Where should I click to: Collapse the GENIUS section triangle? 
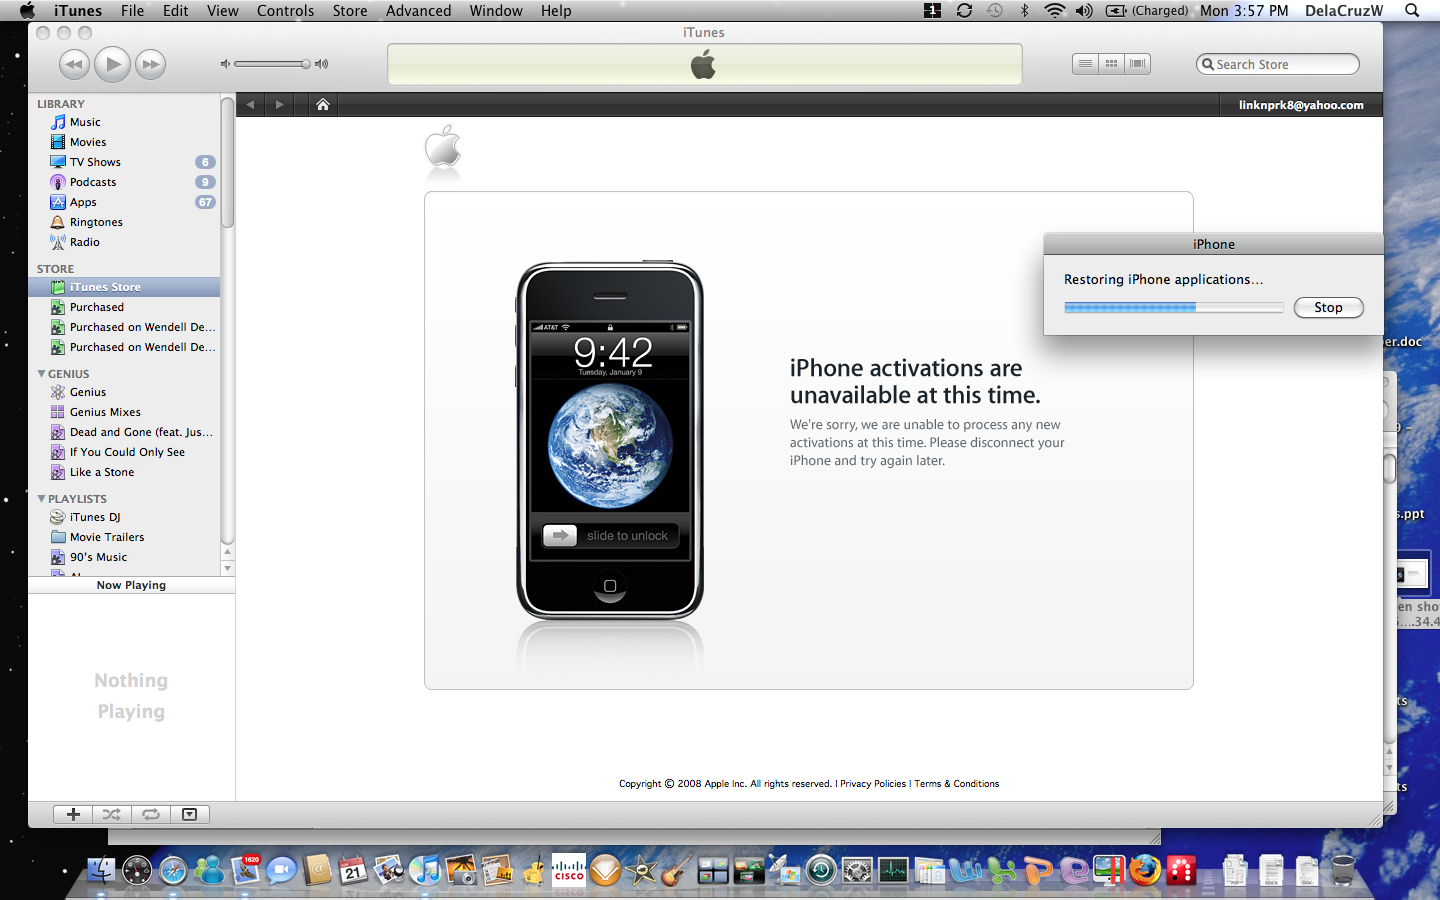click(41, 374)
